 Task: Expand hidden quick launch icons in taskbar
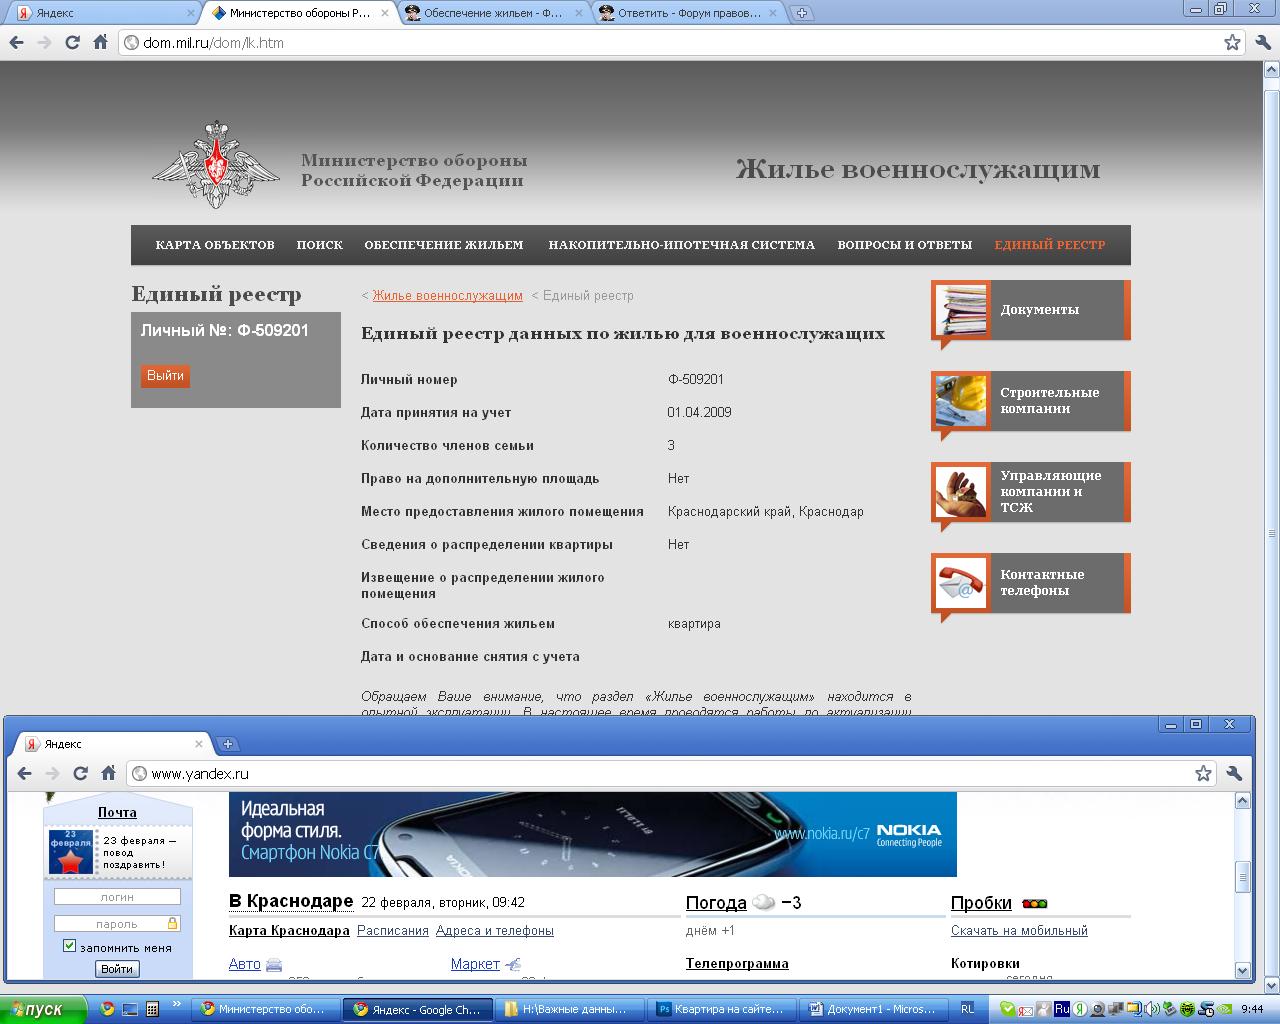click(x=177, y=1005)
